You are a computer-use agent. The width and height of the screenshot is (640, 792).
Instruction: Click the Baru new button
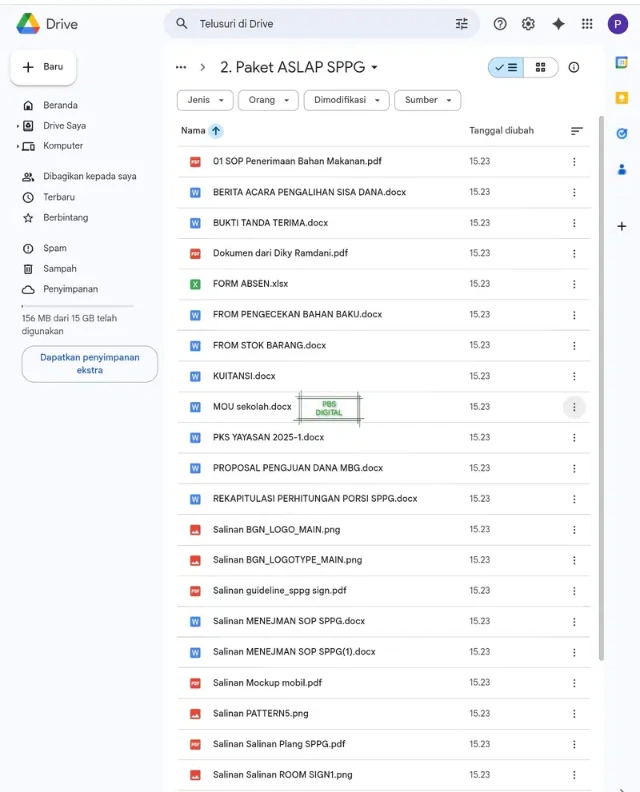43,67
